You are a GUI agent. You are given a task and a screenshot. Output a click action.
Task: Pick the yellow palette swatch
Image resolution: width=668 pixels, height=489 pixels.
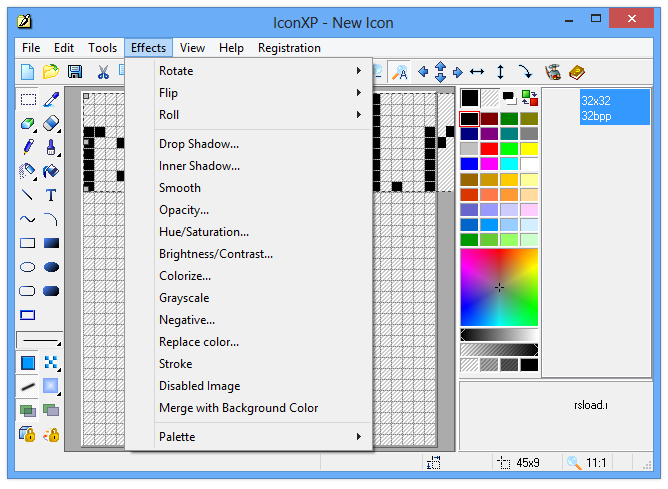[529, 149]
